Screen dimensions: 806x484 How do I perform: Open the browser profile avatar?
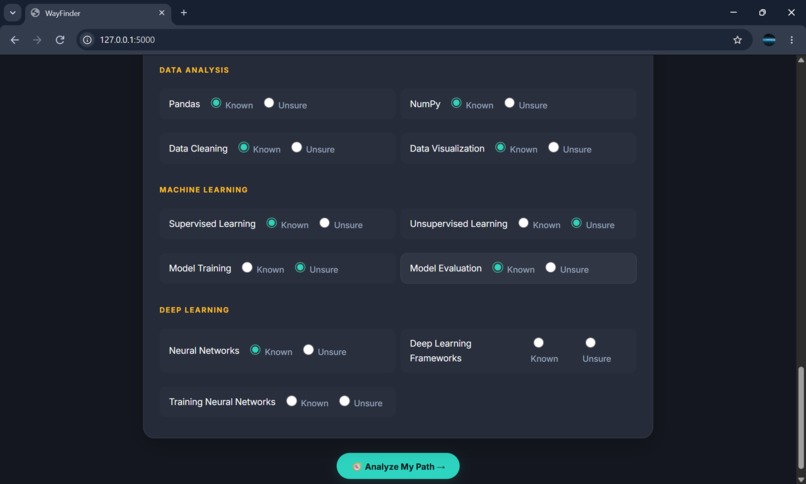tap(769, 40)
